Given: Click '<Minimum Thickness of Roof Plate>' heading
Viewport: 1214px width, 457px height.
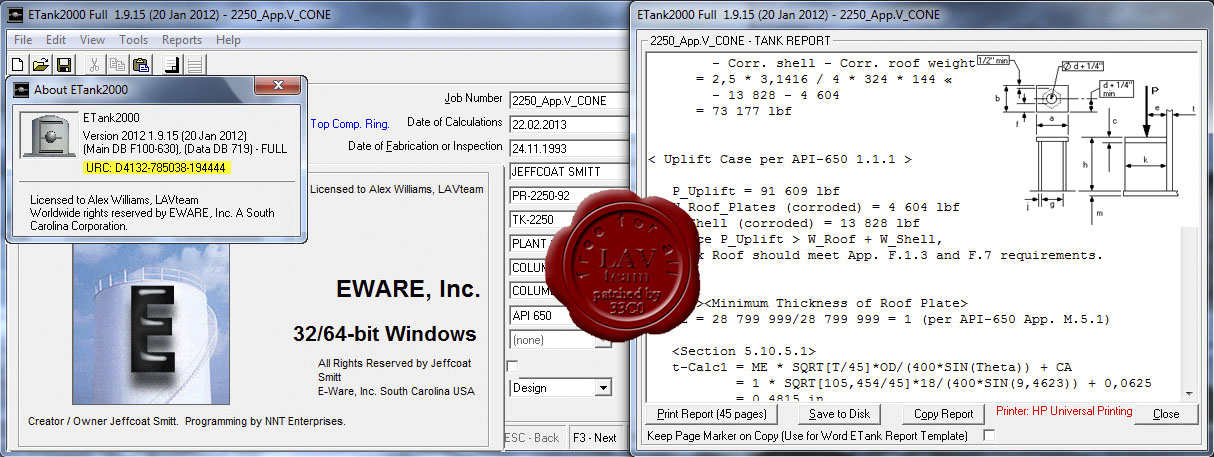Looking at the screenshot, I should click(x=836, y=303).
